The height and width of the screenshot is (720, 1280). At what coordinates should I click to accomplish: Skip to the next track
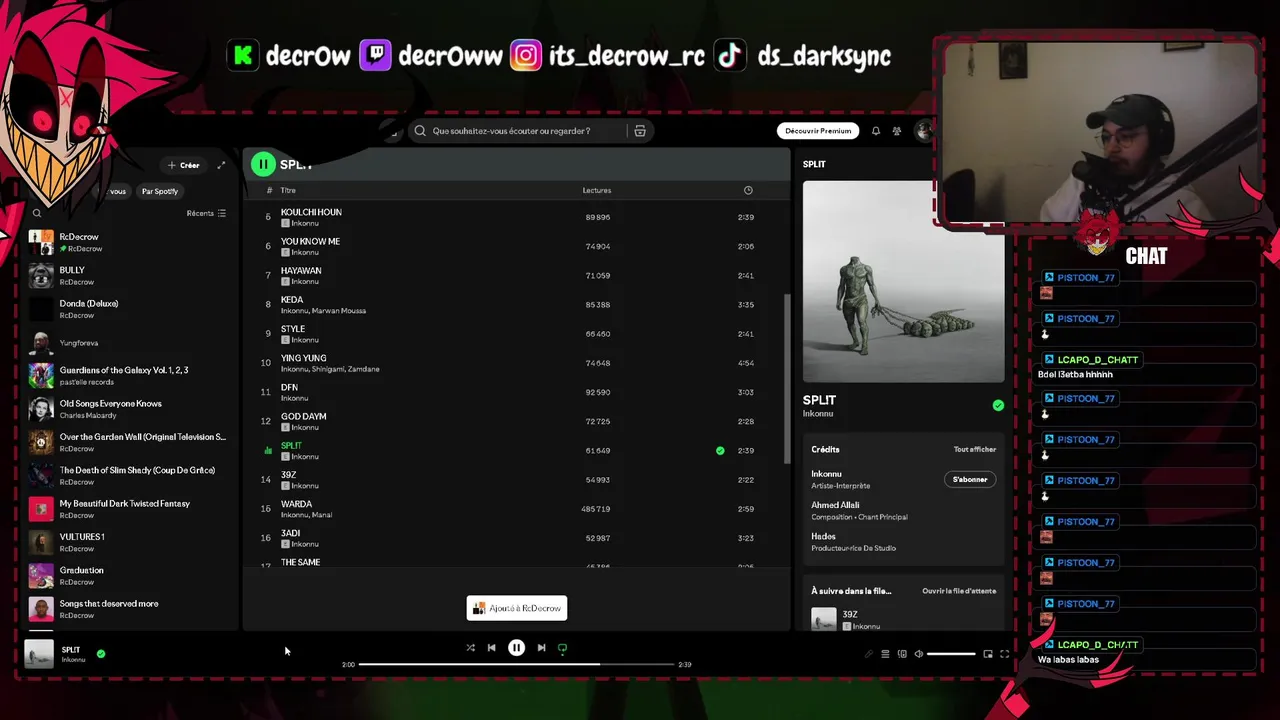[x=541, y=648]
